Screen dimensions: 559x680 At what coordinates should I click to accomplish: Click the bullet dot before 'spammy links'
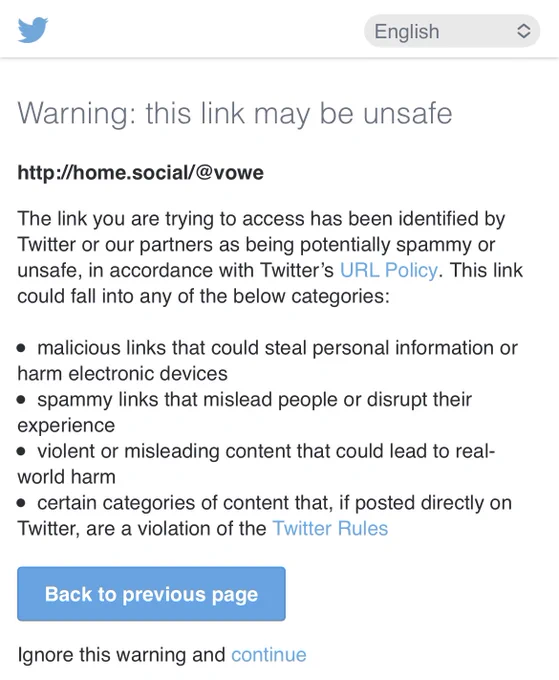click(21, 400)
